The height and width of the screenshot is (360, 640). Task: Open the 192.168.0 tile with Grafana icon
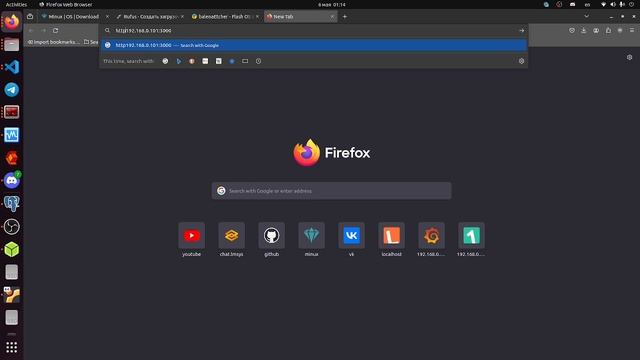431,240
